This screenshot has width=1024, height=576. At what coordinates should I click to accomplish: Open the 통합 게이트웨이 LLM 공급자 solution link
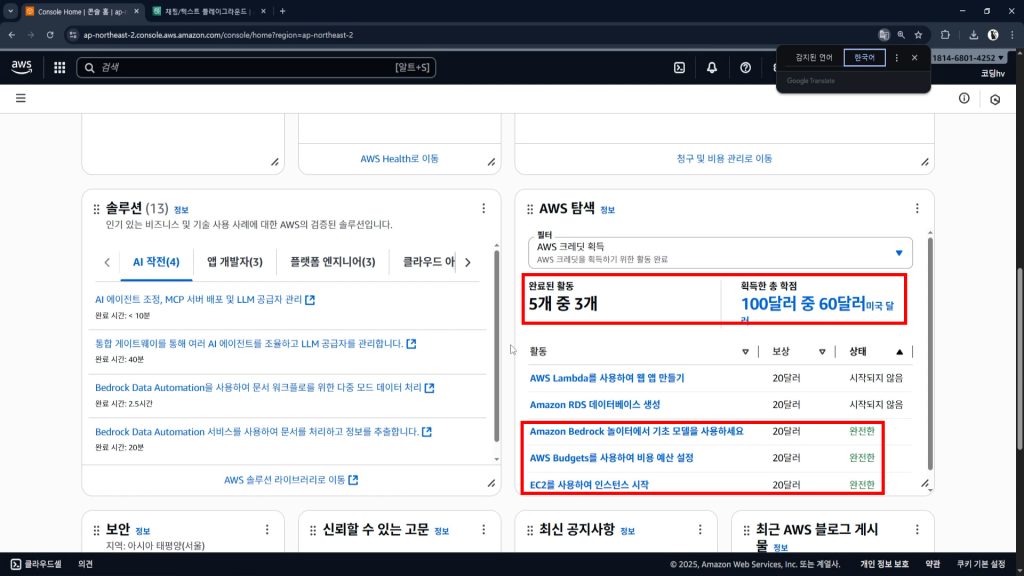(255, 344)
